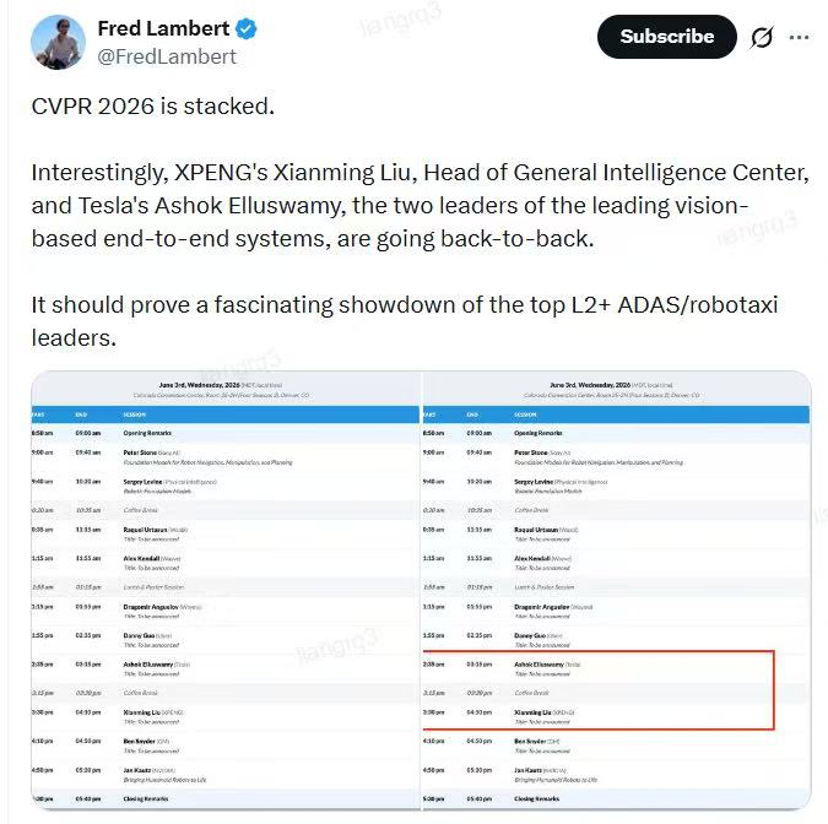The image size is (828, 824).
Task: Click the right image's blue header bar
Action: pyautogui.click(x=616, y=415)
